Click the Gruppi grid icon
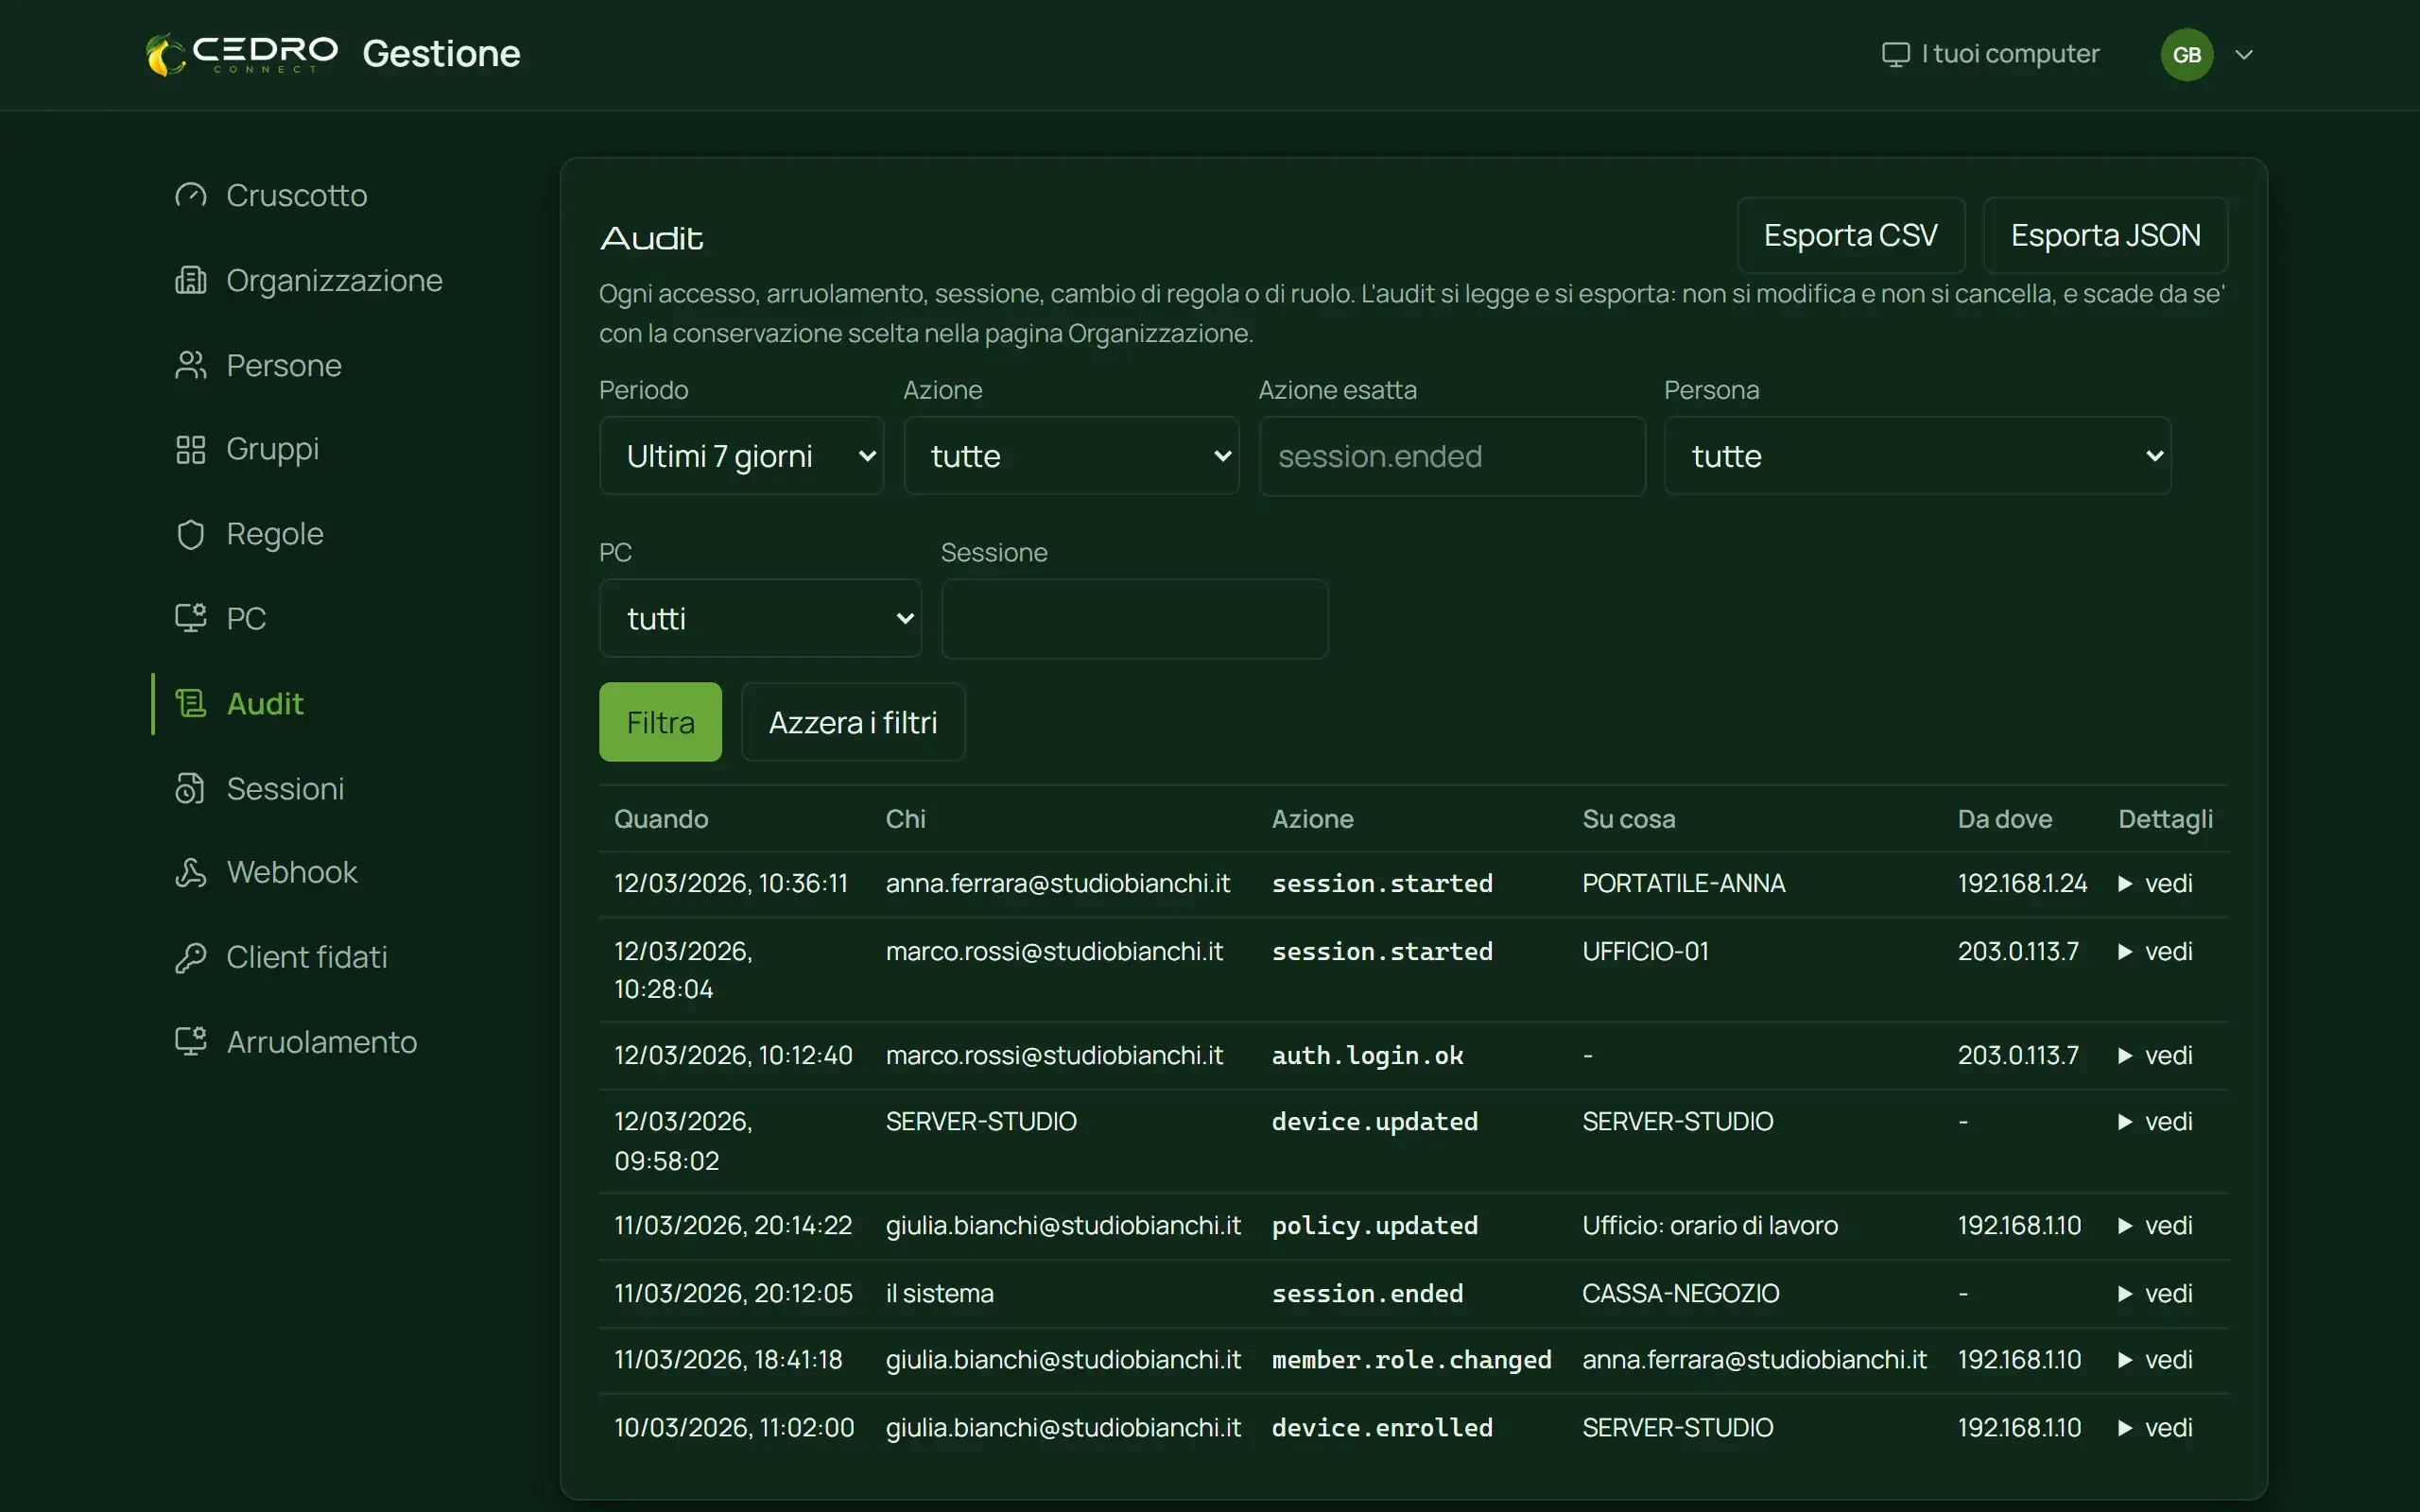The image size is (2420, 1512). [x=190, y=449]
